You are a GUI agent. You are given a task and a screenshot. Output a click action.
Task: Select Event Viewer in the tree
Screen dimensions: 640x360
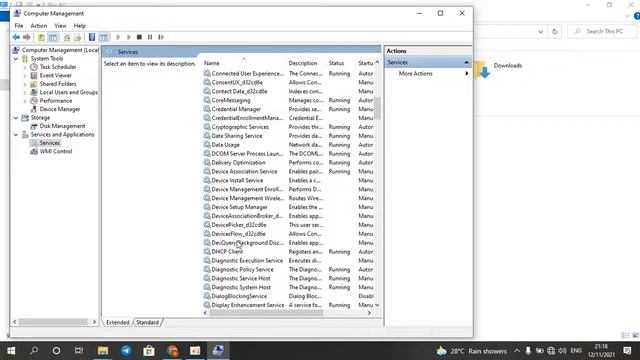pyautogui.click(x=56, y=76)
